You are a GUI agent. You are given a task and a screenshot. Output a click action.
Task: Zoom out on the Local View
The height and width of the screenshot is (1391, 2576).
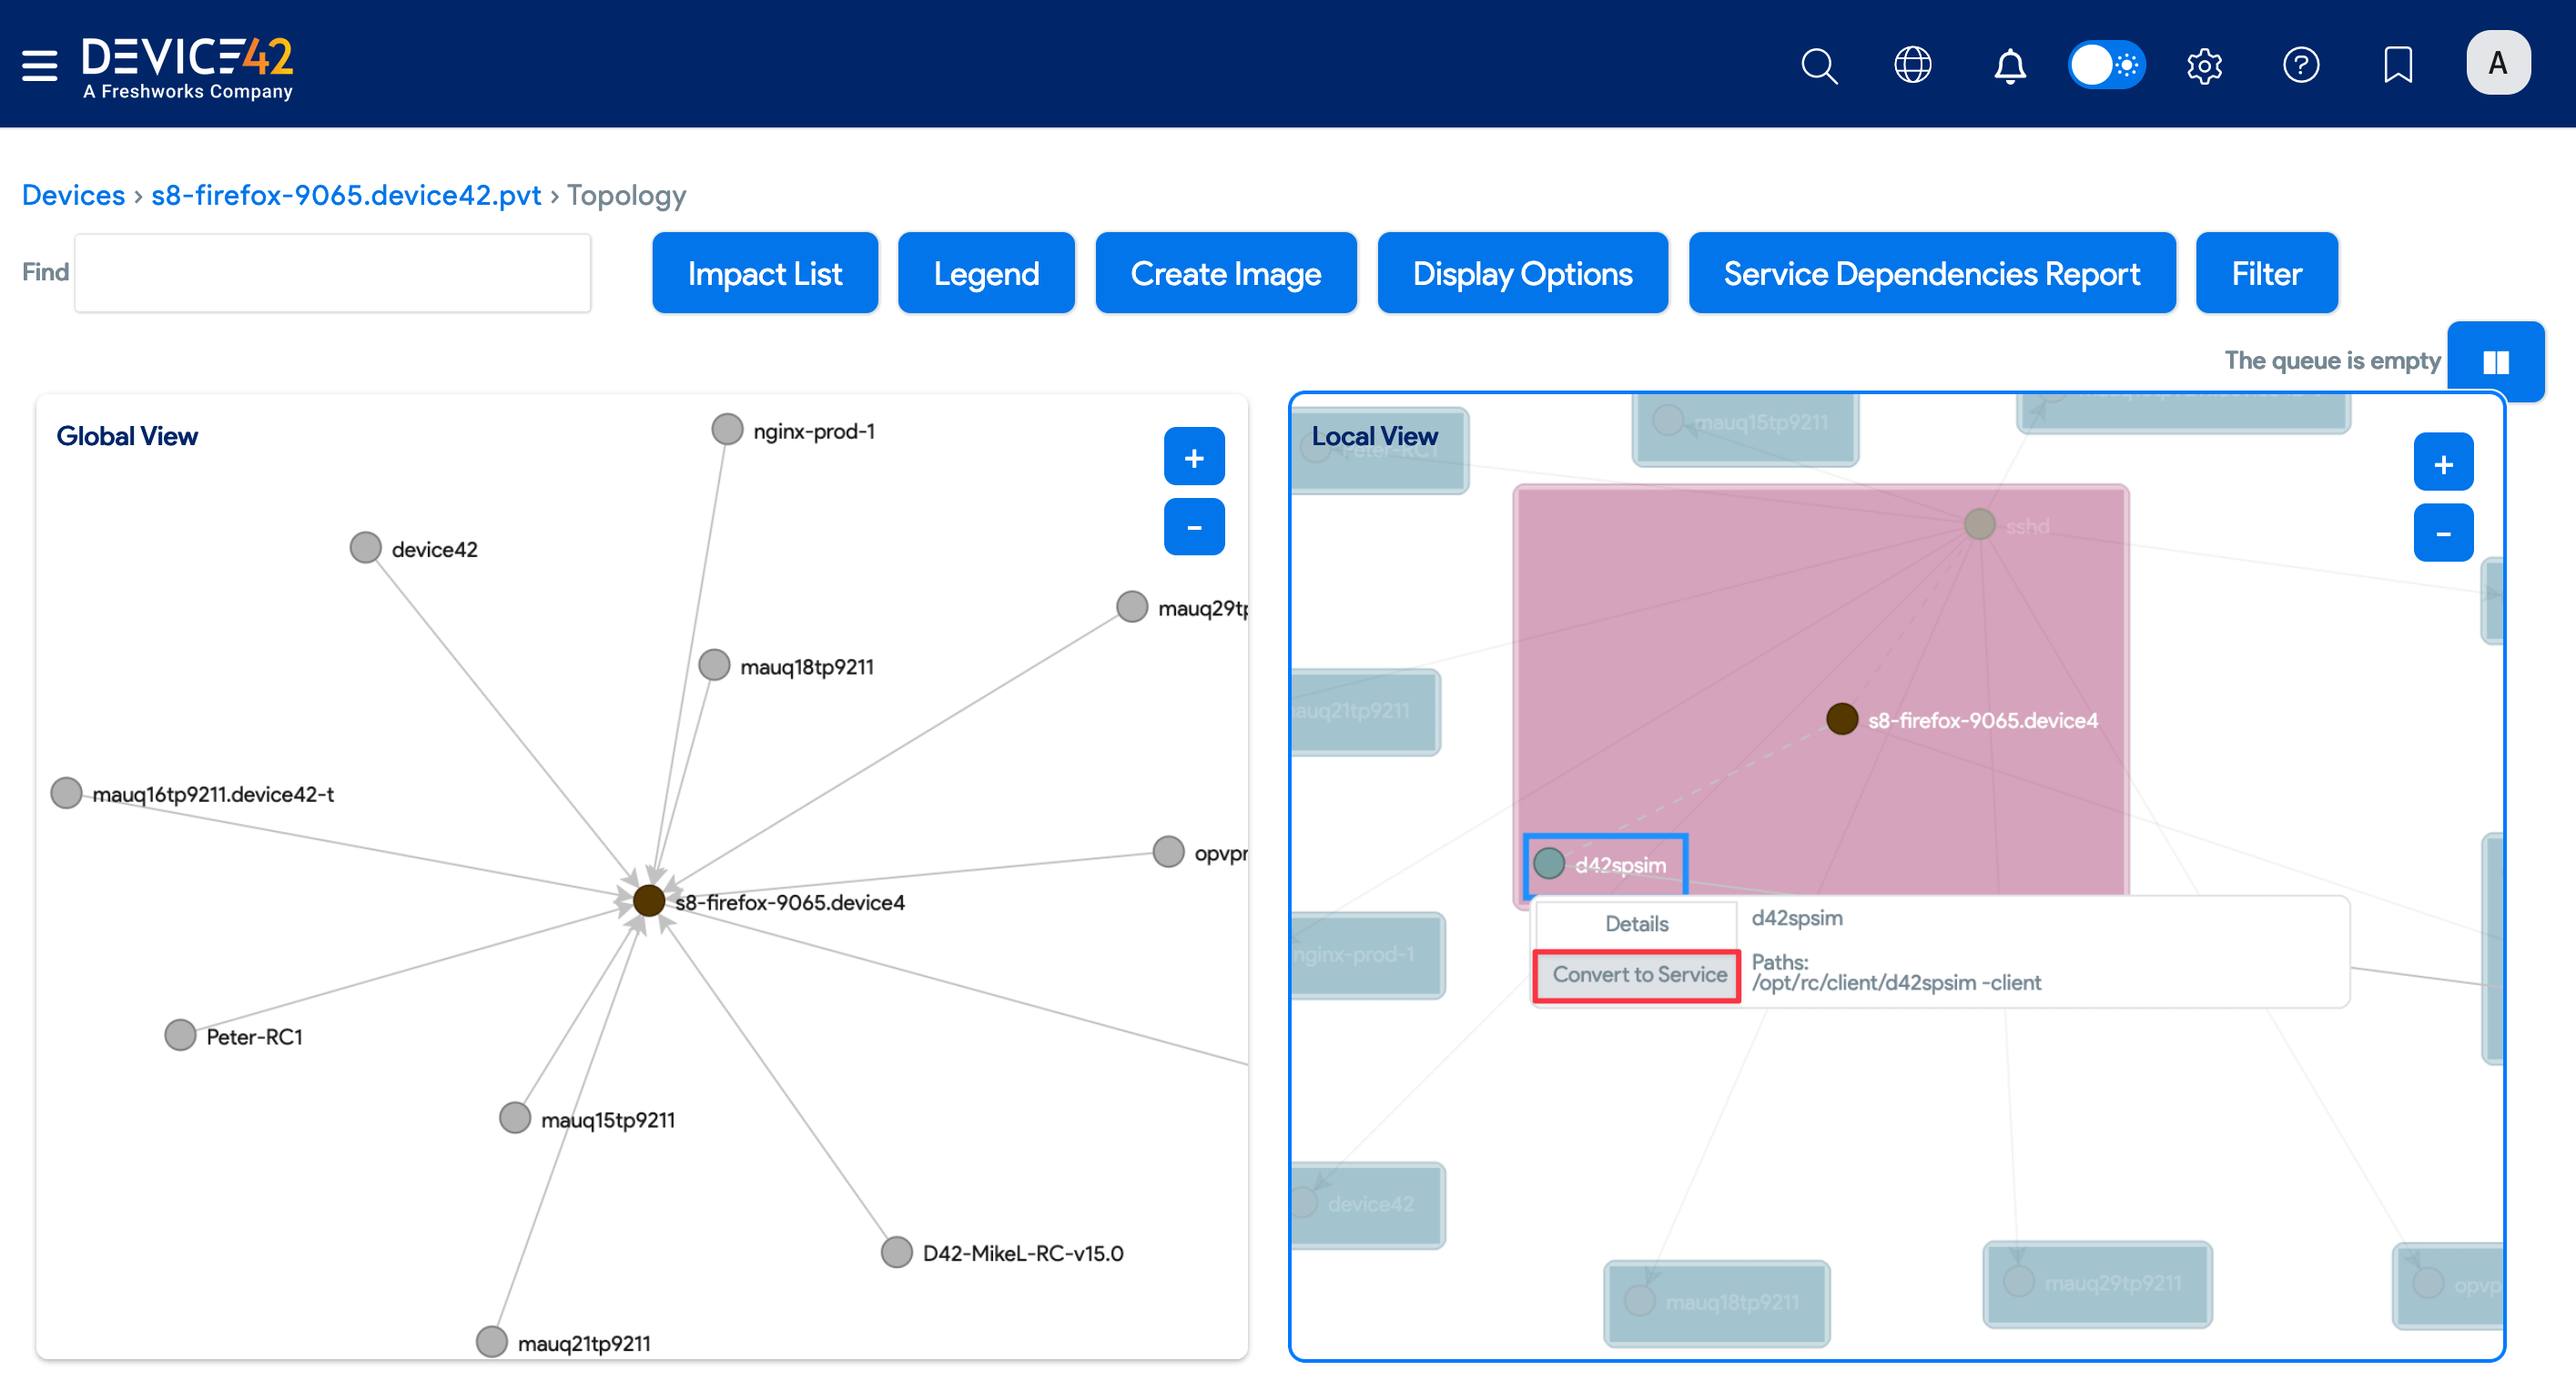[2442, 534]
